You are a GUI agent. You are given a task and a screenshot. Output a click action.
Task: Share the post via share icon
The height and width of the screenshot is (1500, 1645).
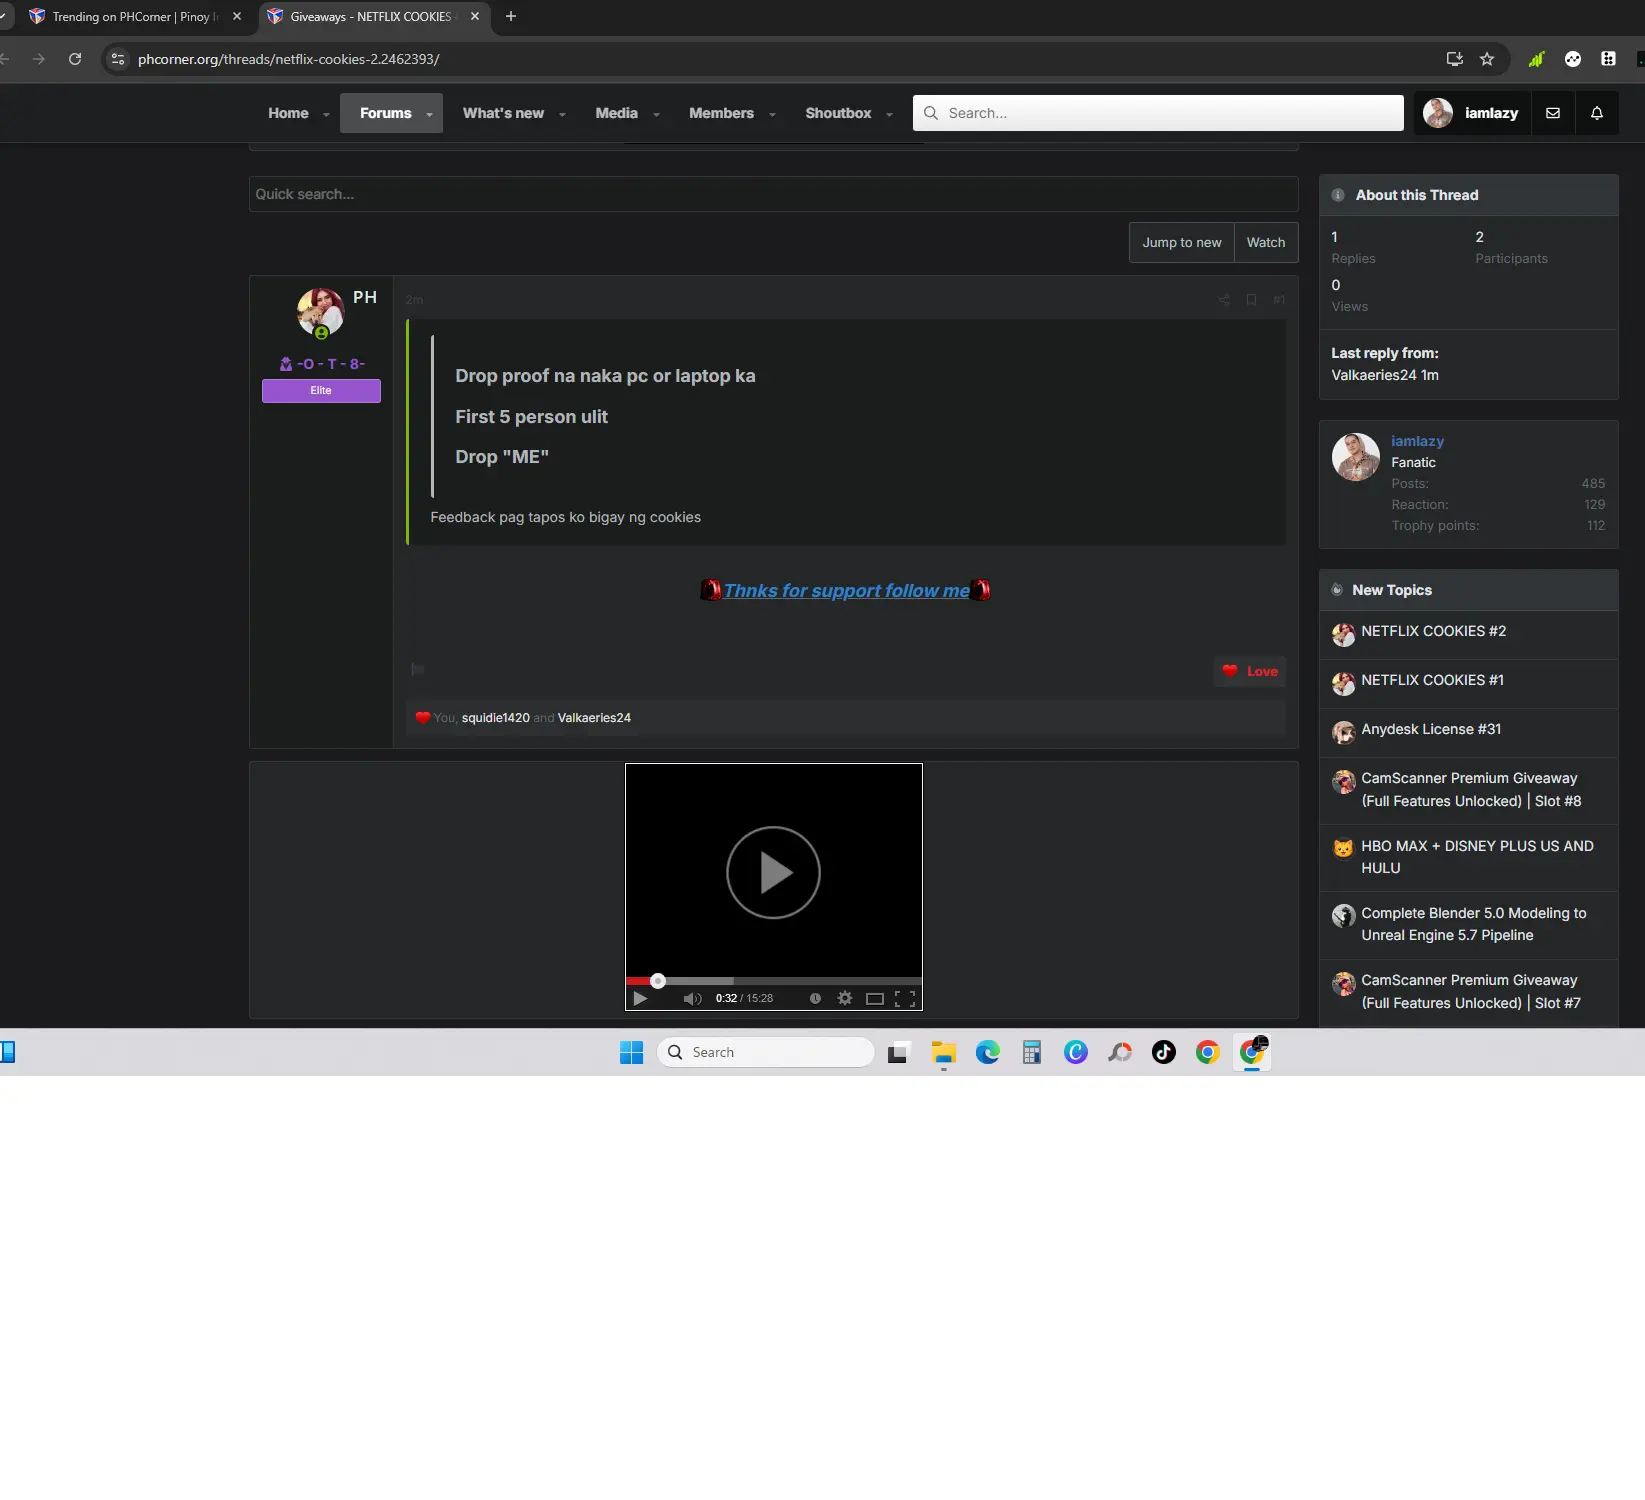[1224, 300]
